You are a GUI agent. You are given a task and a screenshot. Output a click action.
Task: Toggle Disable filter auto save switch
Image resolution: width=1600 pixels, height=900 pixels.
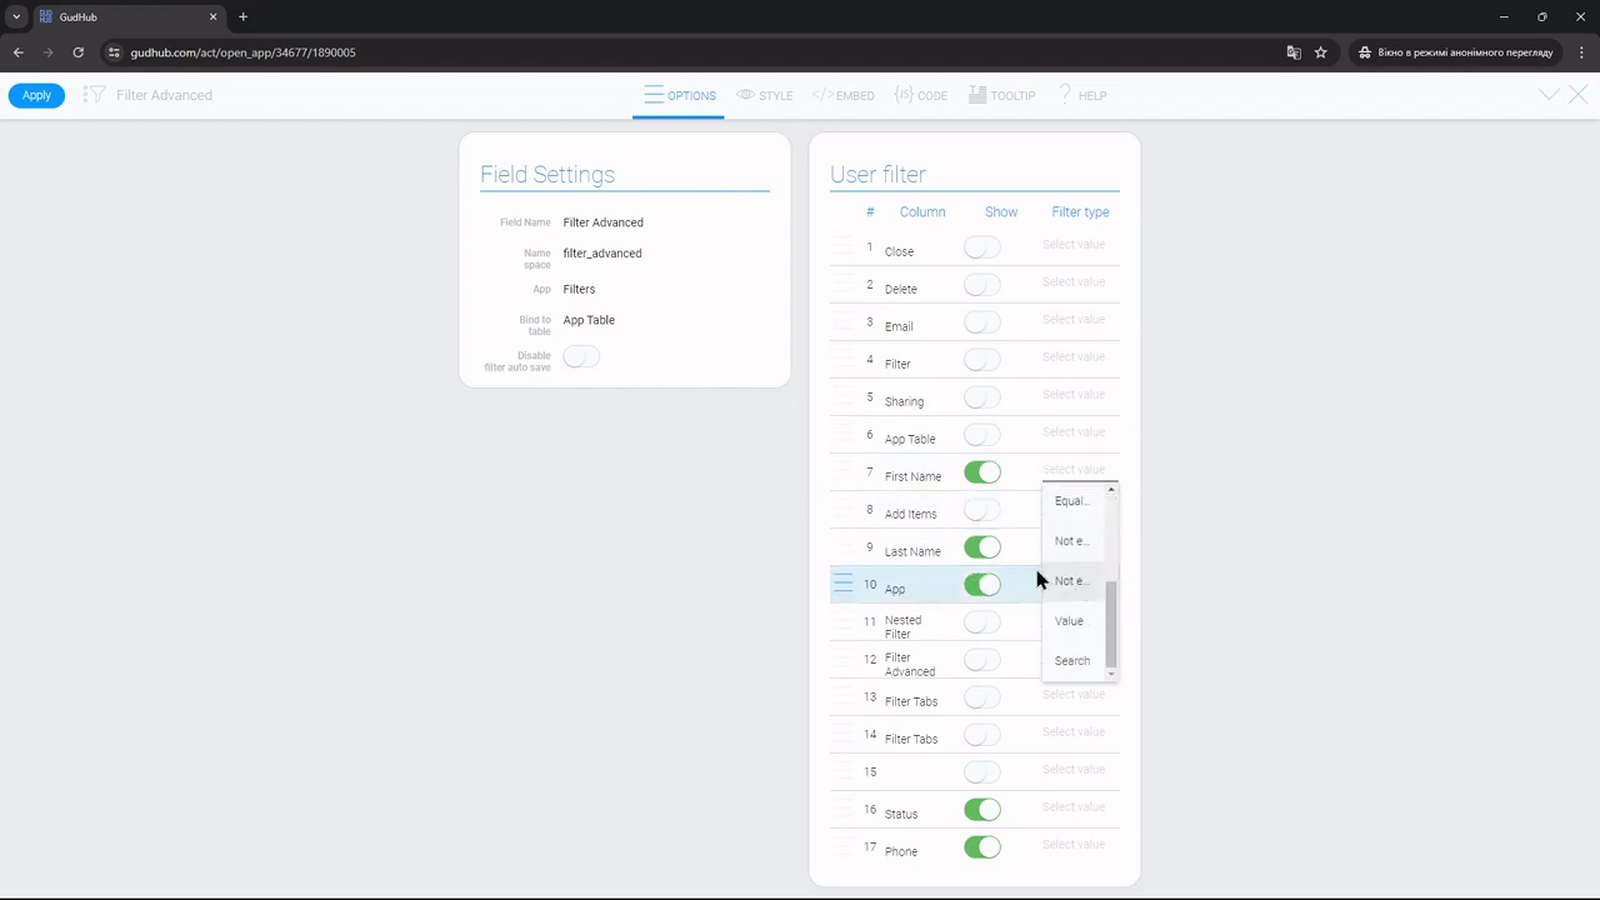(x=581, y=357)
